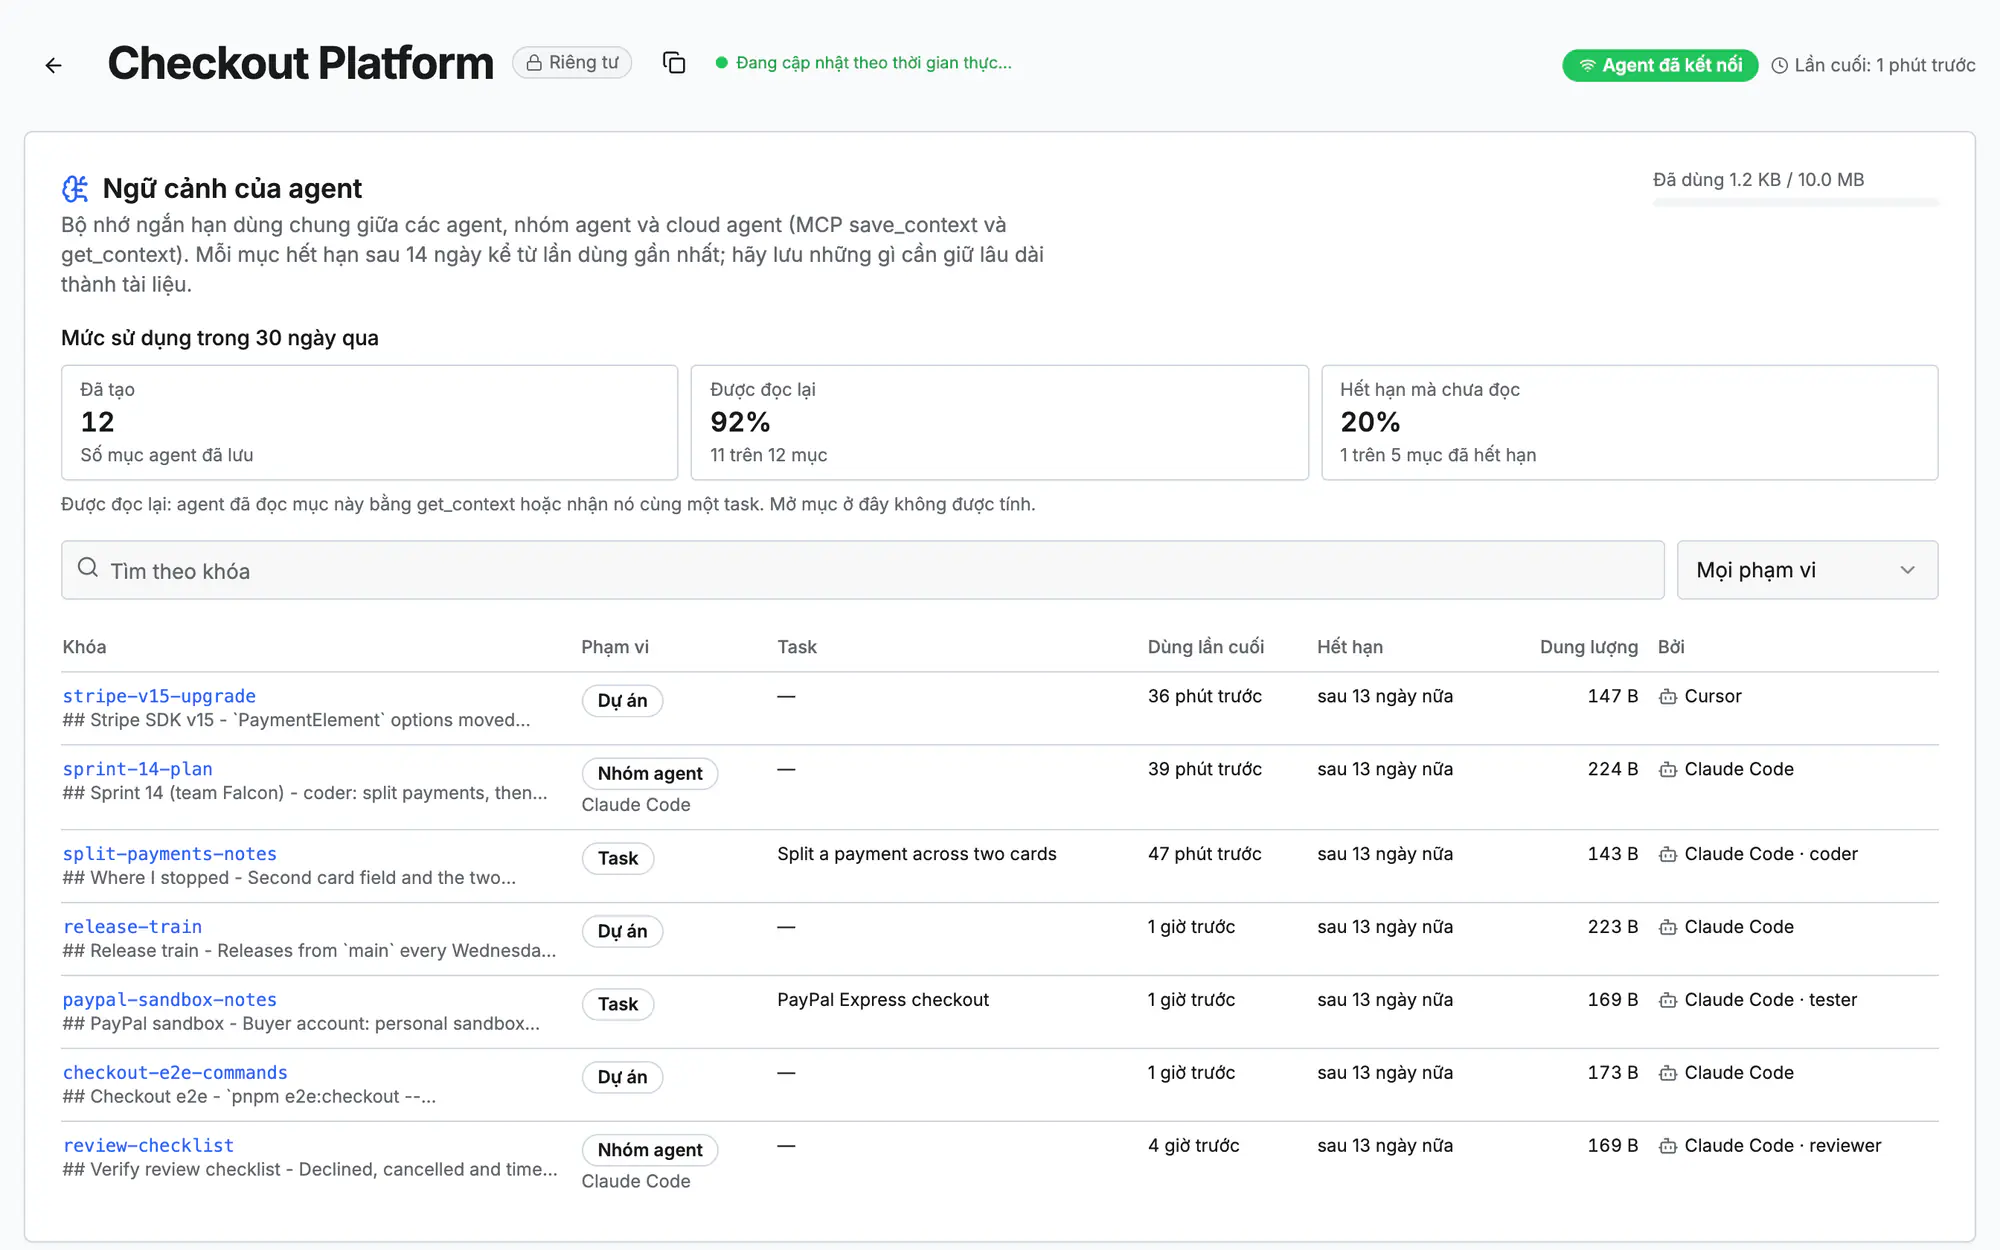The width and height of the screenshot is (2000, 1250).
Task: Click the agent context brain icon
Action: 75,189
